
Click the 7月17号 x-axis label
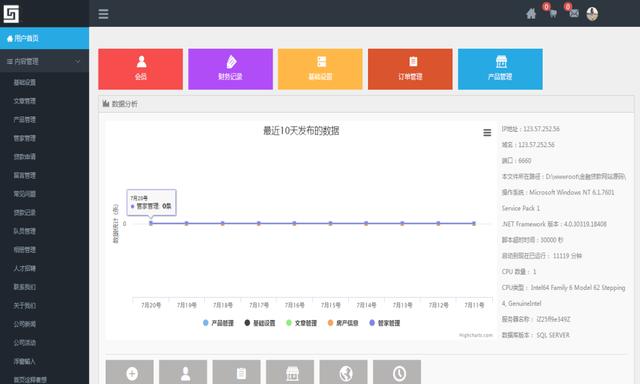point(259,305)
